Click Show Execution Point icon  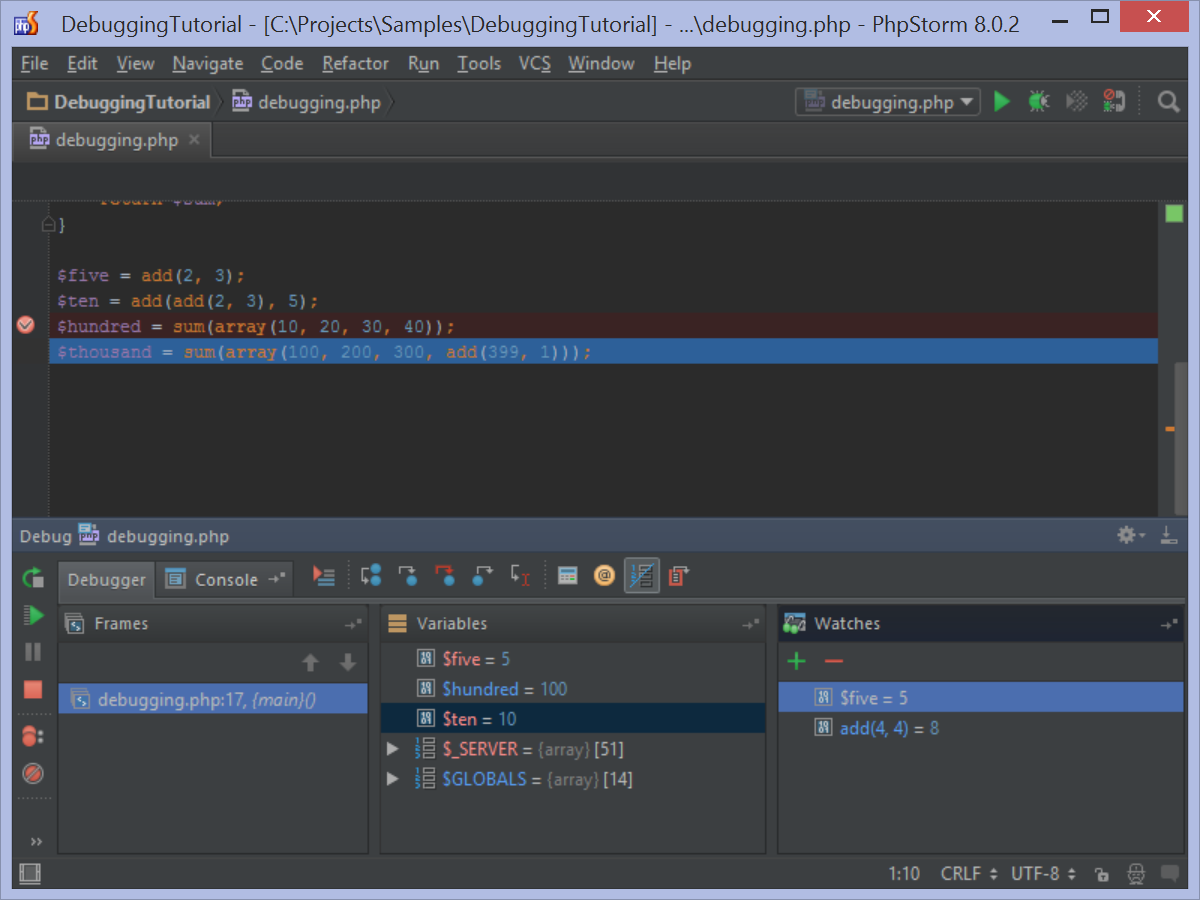coord(323,575)
